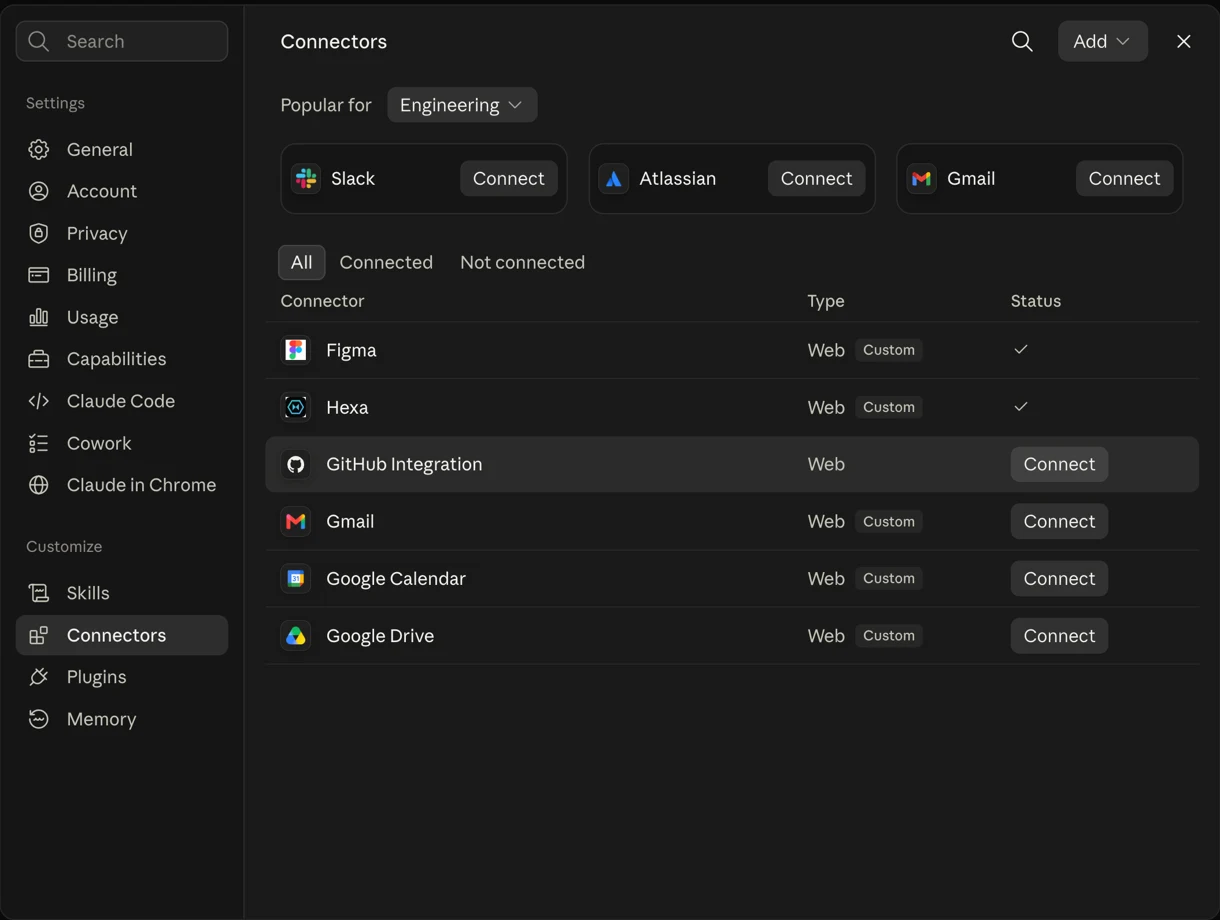This screenshot has height=920, width=1220.
Task: Click the Type column header
Action: tap(826, 301)
